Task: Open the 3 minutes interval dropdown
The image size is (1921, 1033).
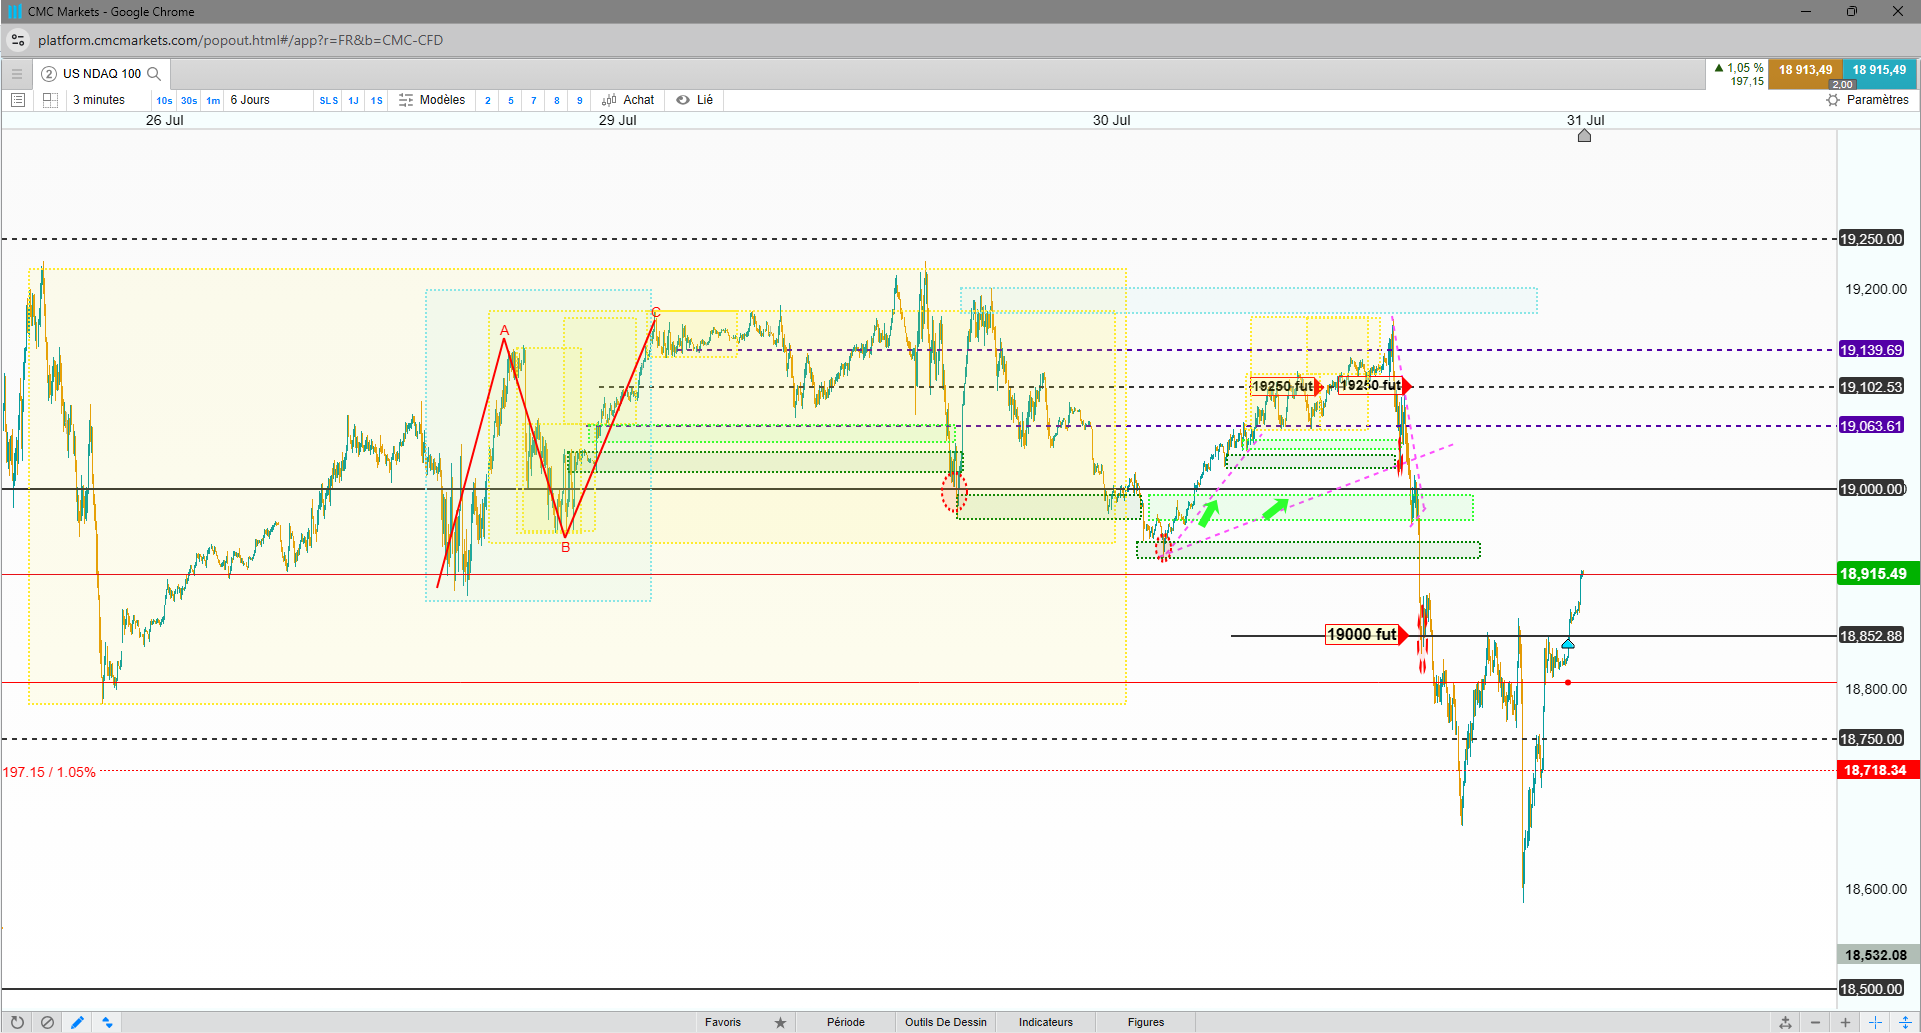Action: pos(99,100)
